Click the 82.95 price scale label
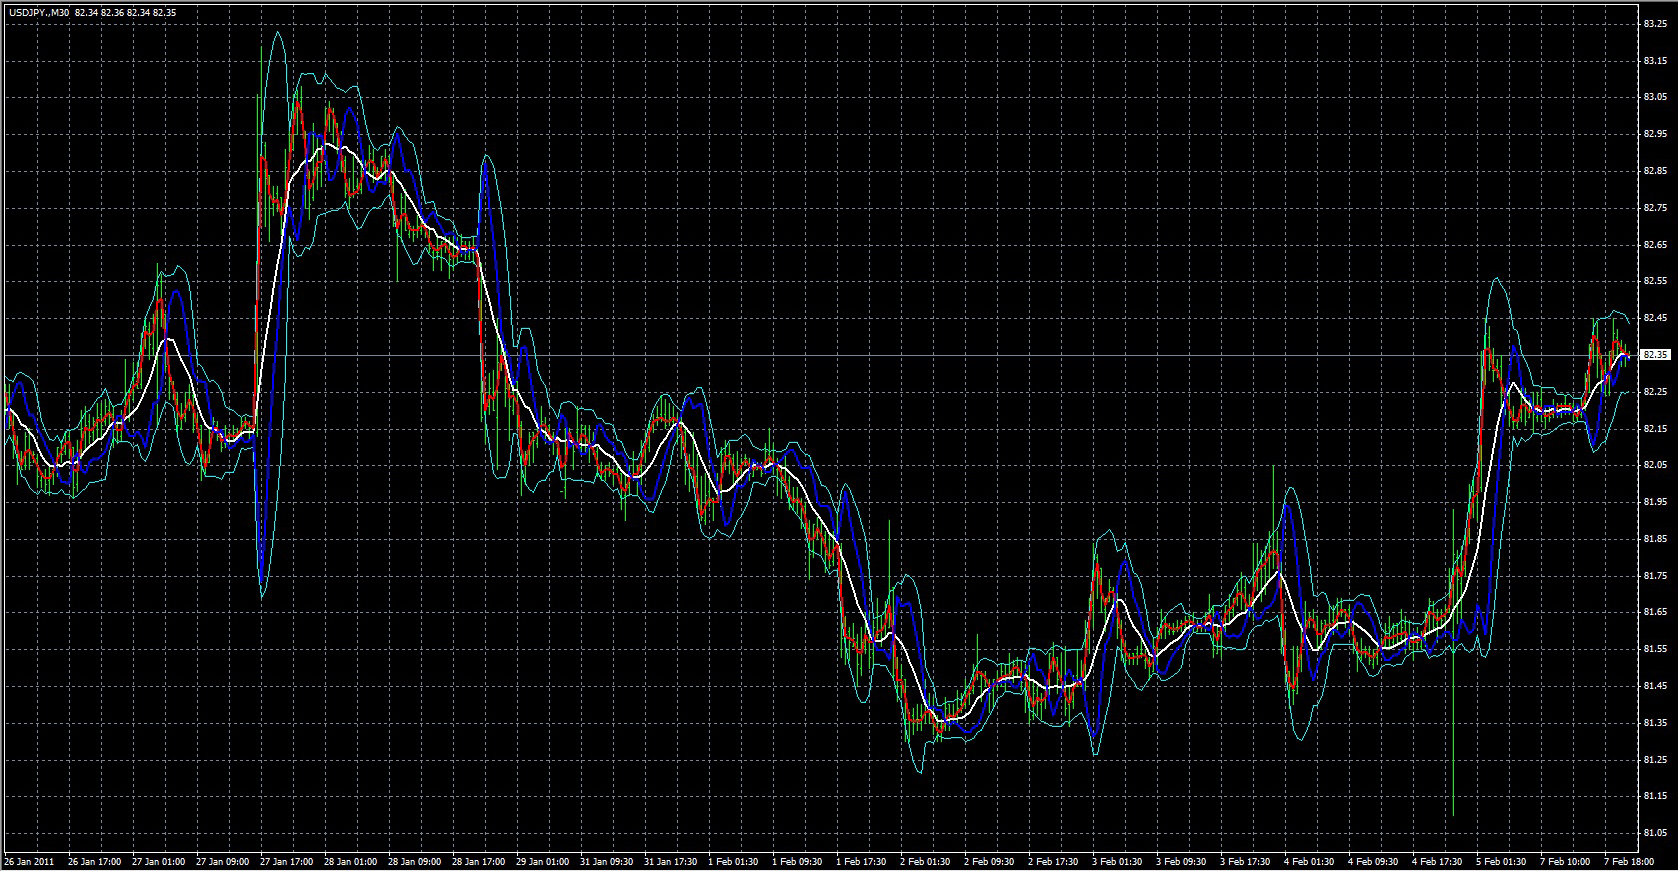1678x871 pixels. (x=1655, y=134)
